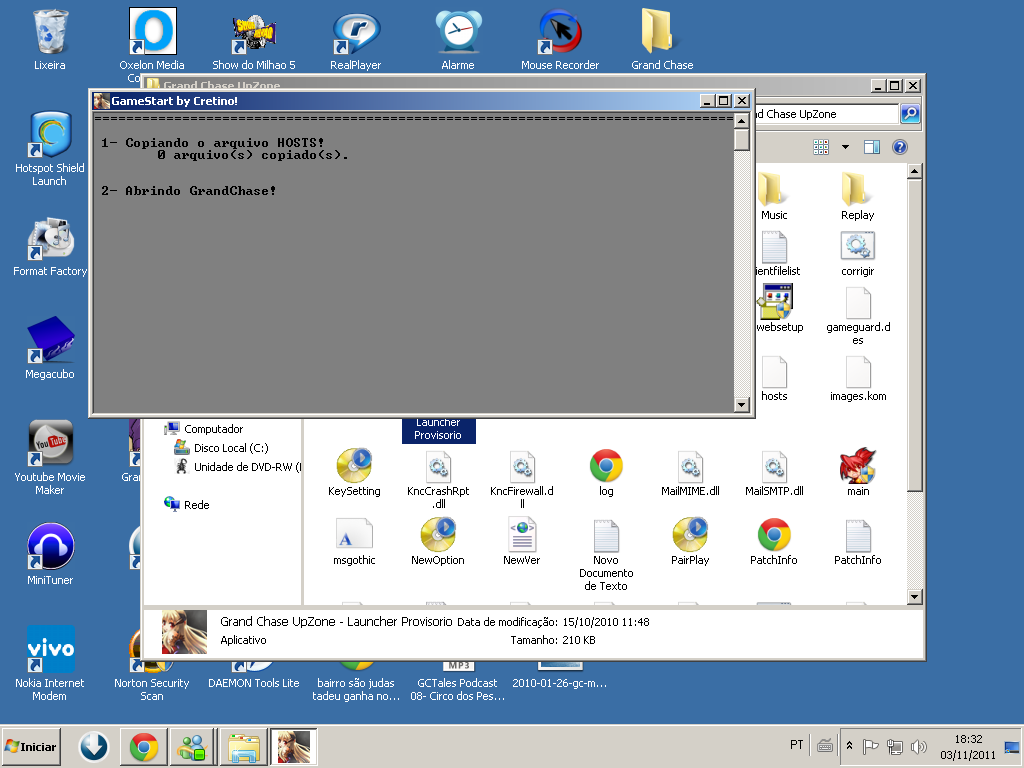The image size is (1024, 768).
Task: Select Rede in the navigation pane
Action: (196, 505)
